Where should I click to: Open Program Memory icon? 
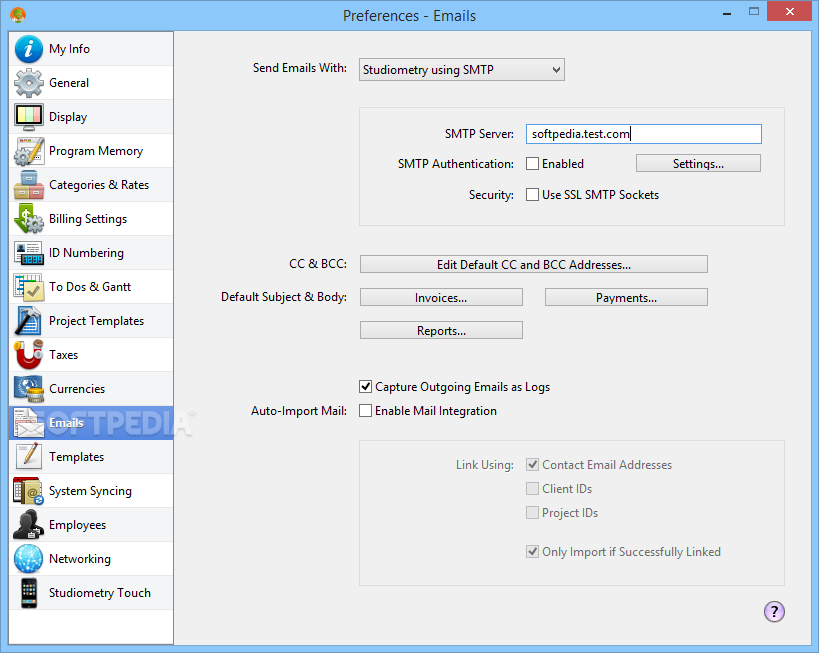tap(29, 151)
